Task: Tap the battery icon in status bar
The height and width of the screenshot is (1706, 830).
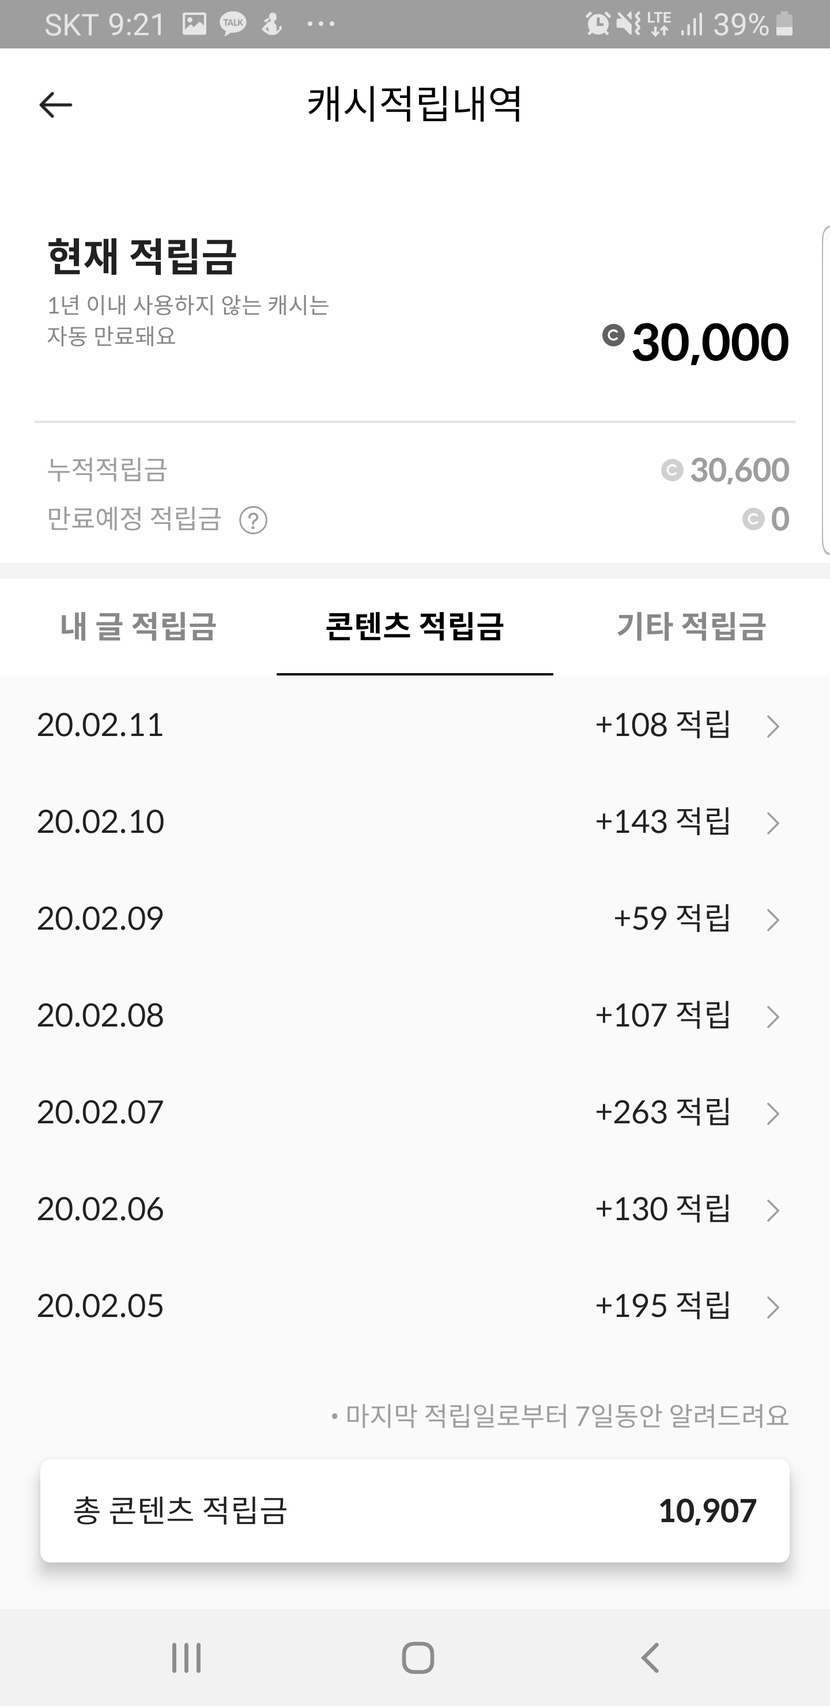Action: [x=784, y=24]
